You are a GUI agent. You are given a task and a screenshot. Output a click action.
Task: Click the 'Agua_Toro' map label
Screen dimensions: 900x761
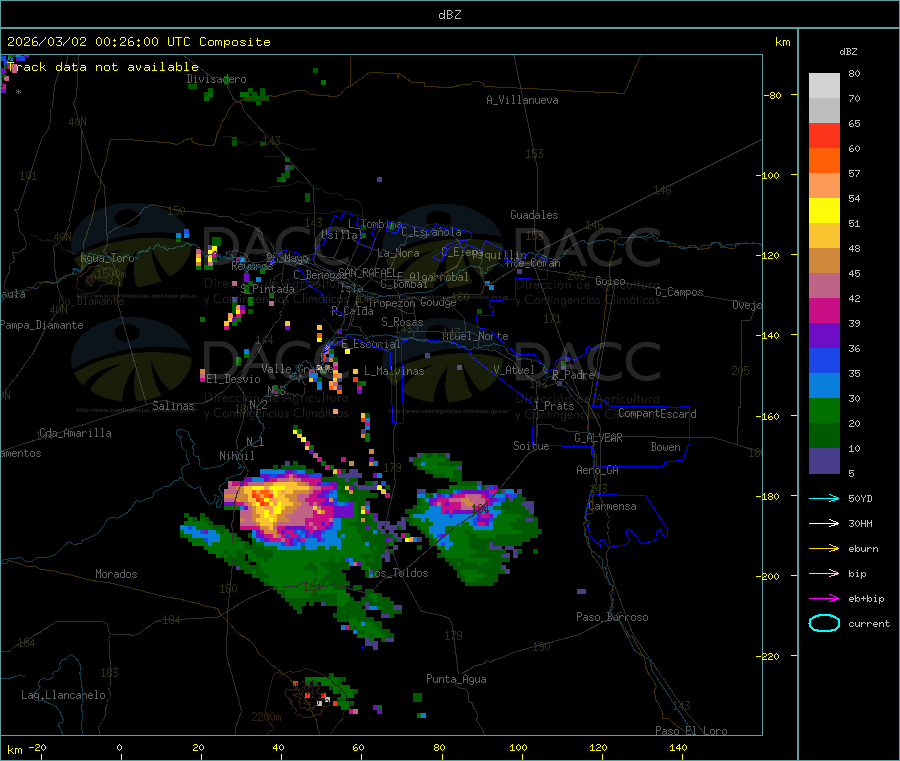[x=107, y=258]
